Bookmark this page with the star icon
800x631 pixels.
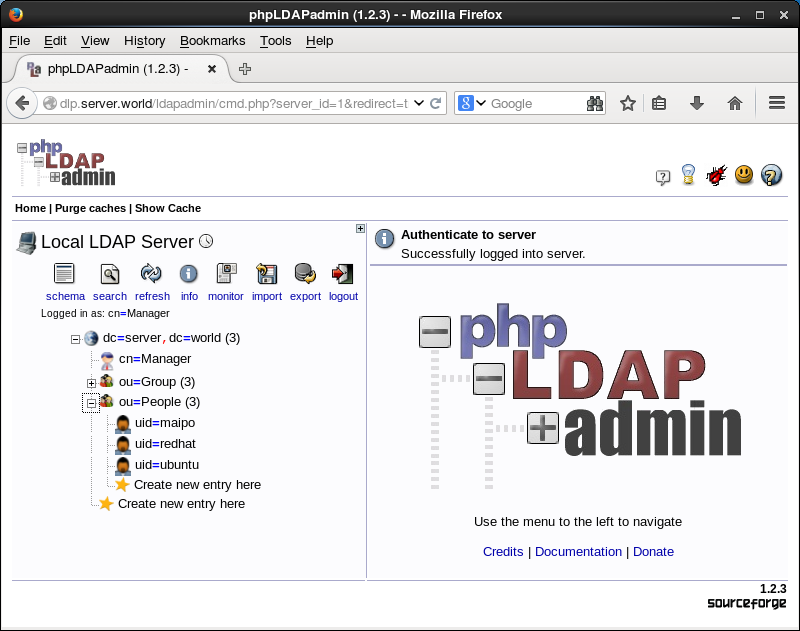[x=627, y=103]
